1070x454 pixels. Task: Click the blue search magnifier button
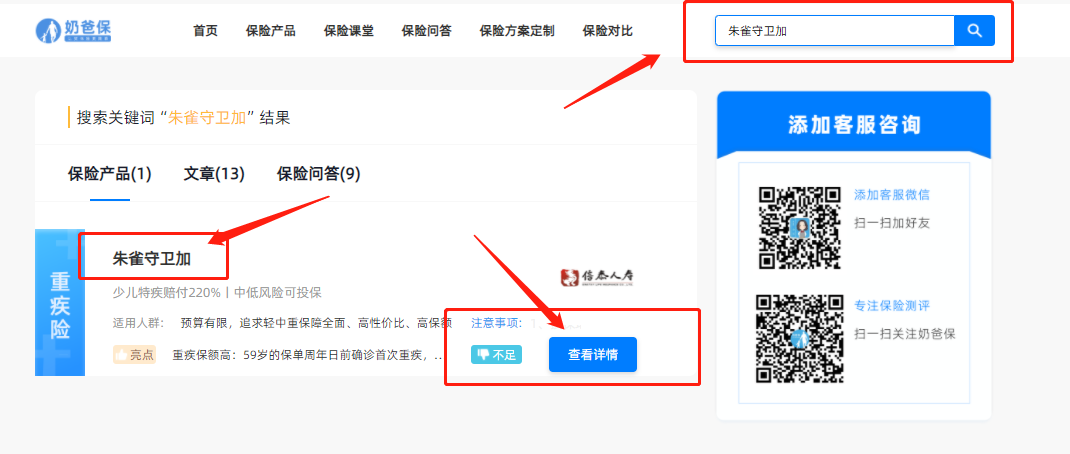(974, 31)
